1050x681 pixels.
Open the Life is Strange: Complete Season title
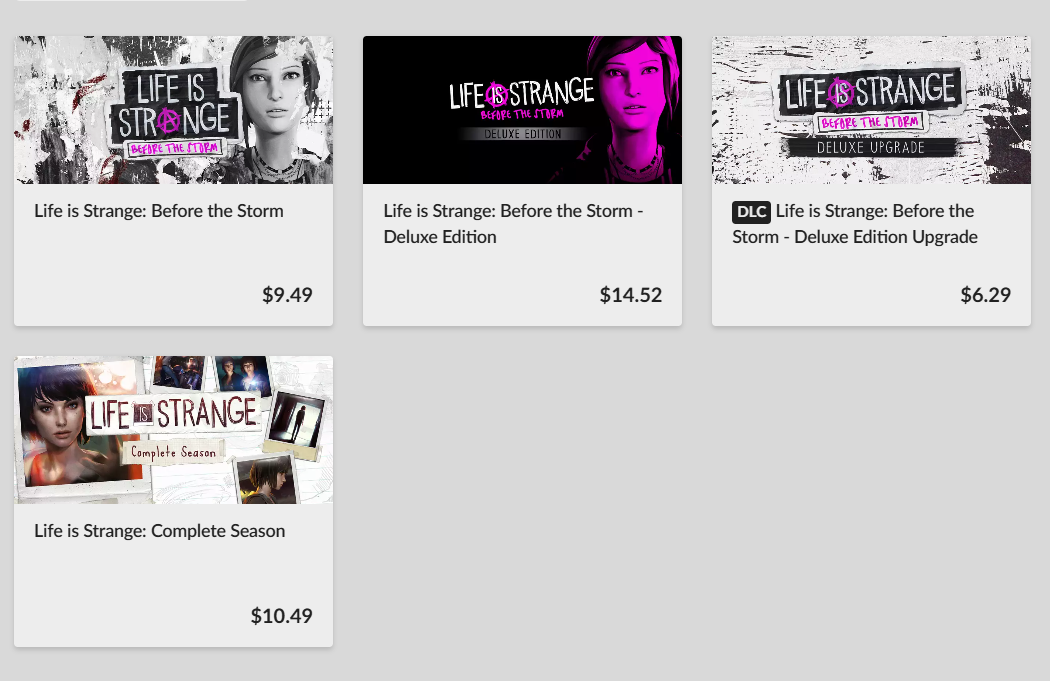click(159, 531)
